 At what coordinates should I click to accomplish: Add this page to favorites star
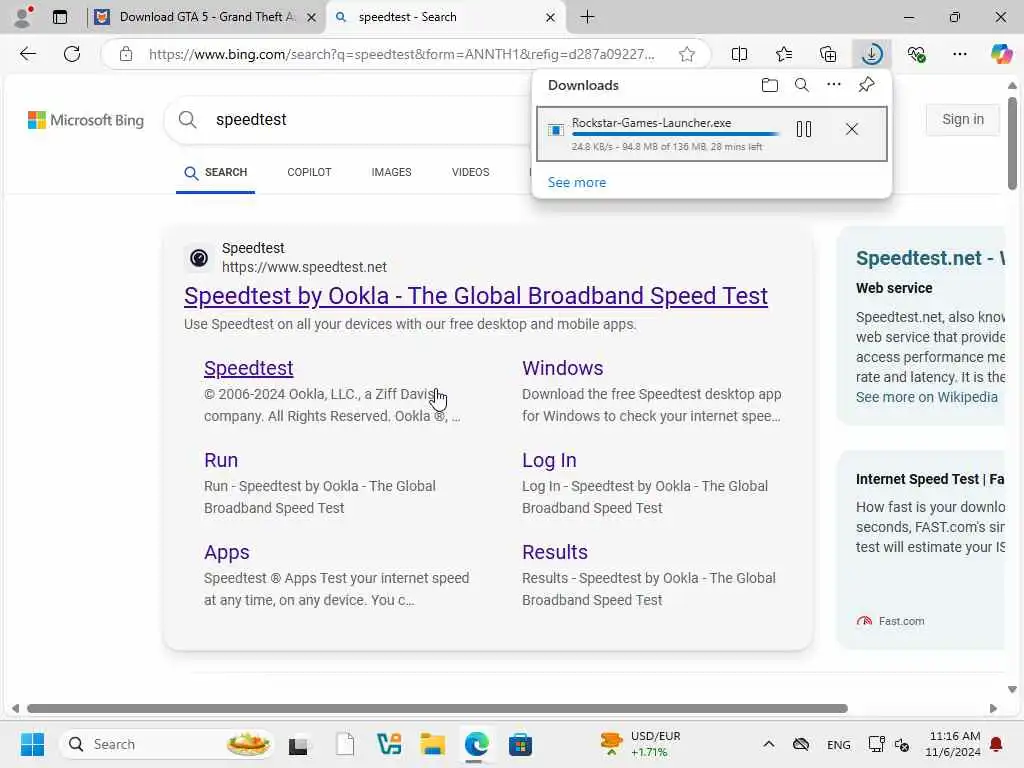coord(686,54)
